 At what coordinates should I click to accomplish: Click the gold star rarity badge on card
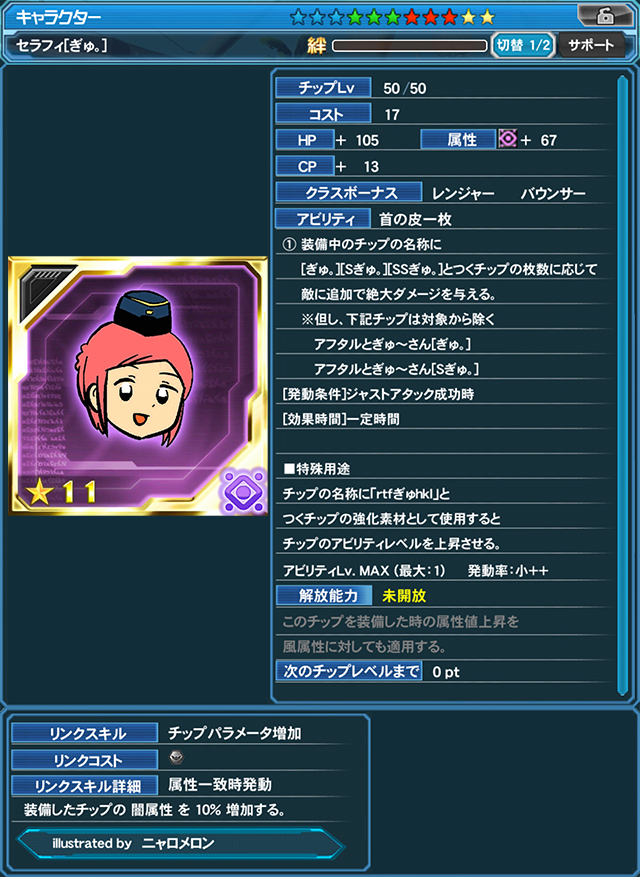point(60,492)
